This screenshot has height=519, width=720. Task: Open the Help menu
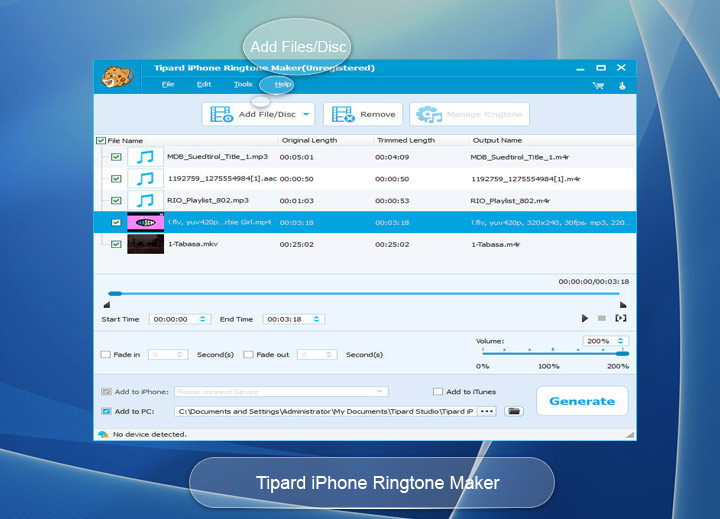pyautogui.click(x=283, y=85)
